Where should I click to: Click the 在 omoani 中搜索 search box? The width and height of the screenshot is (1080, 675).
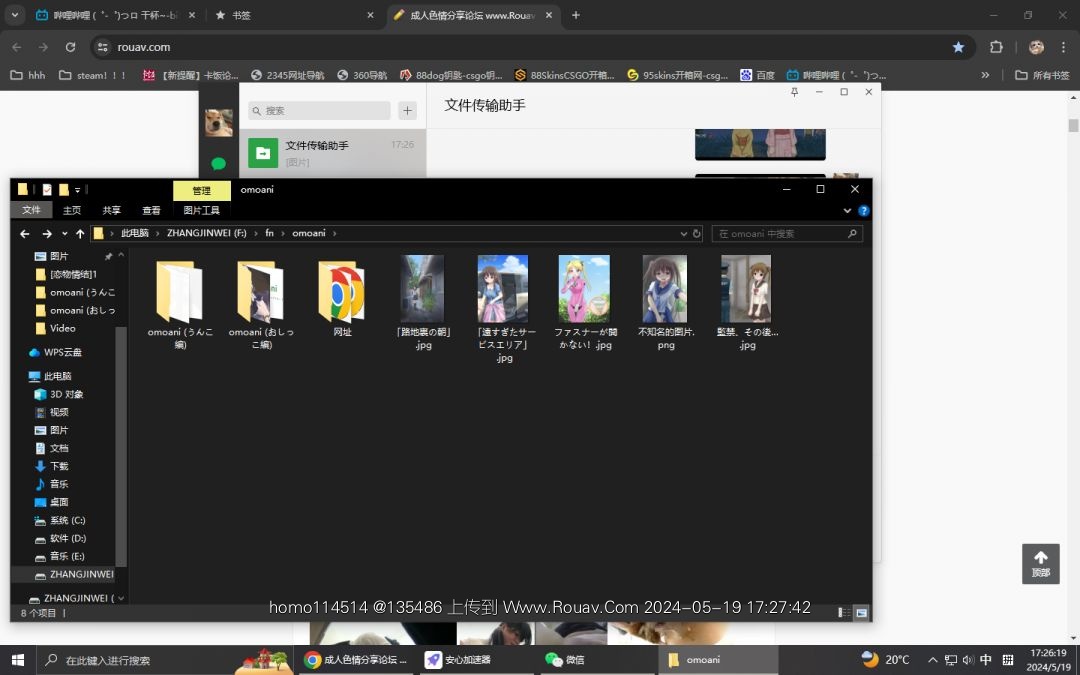point(780,234)
